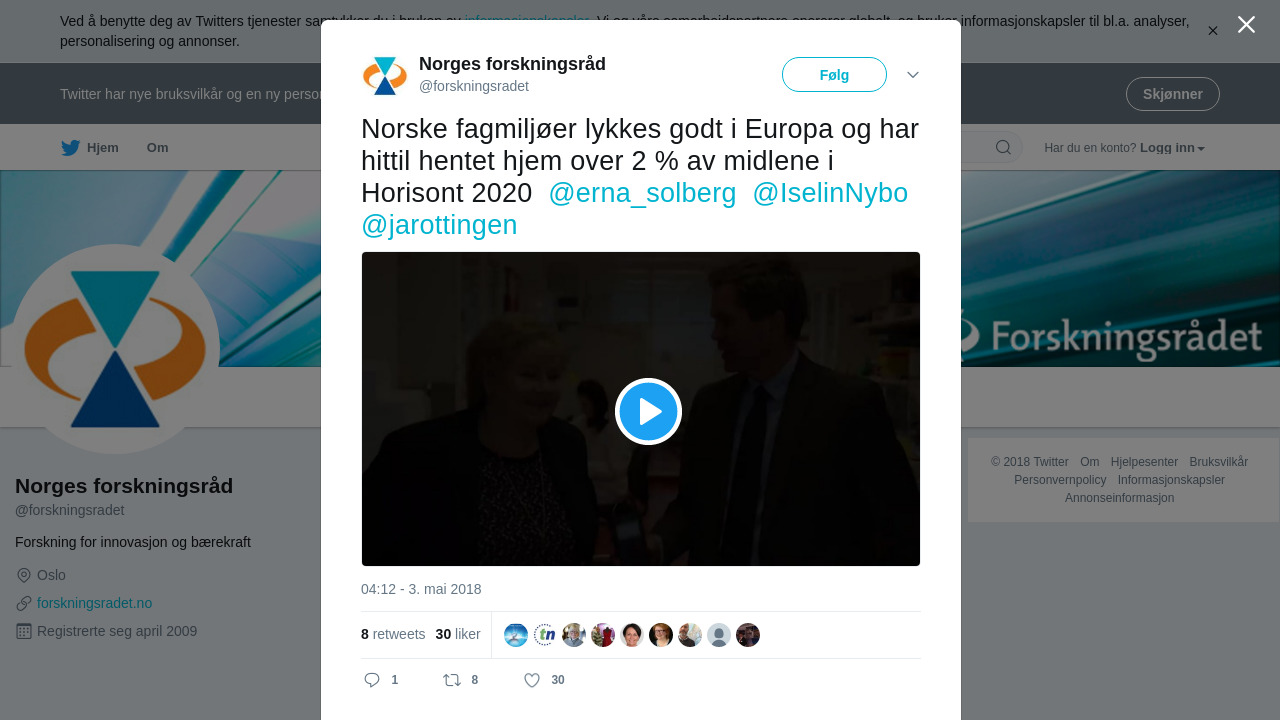Open the @erna_solberg mention
The width and height of the screenshot is (1280, 720).
(x=642, y=193)
